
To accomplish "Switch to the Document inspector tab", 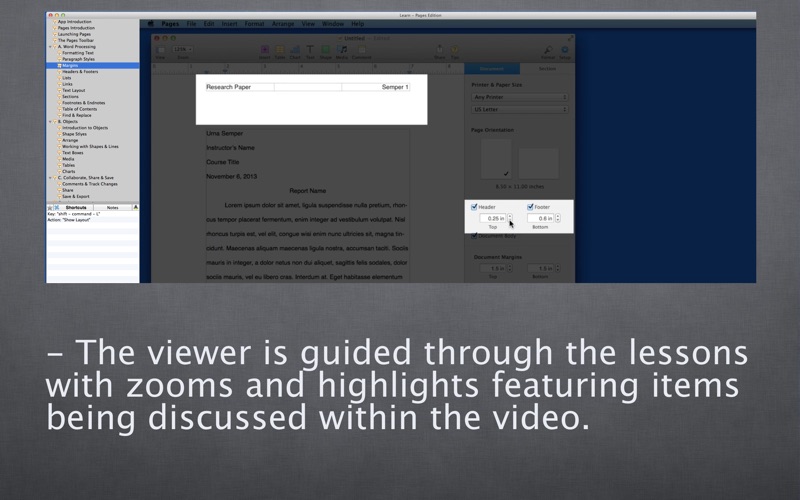I will click(x=492, y=68).
